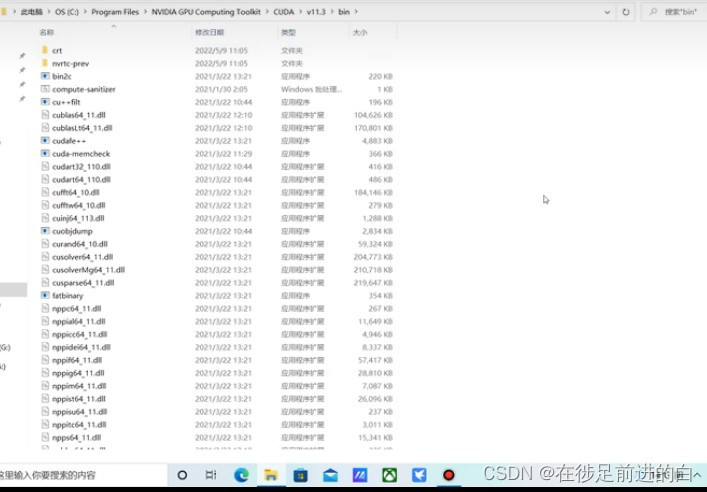Select the curand64_10.dll file icon
This screenshot has height=492, width=707.
tap(45, 244)
